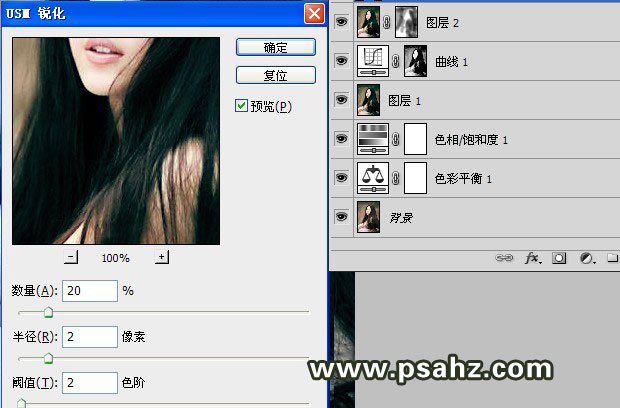Click the 半径 radius input field
620x408 pixels.
(x=90, y=336)
